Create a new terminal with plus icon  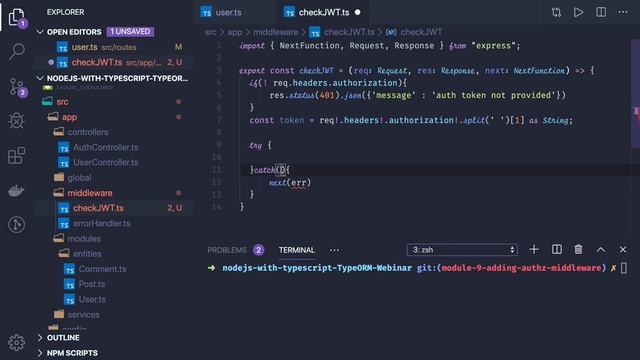(534, 249)
